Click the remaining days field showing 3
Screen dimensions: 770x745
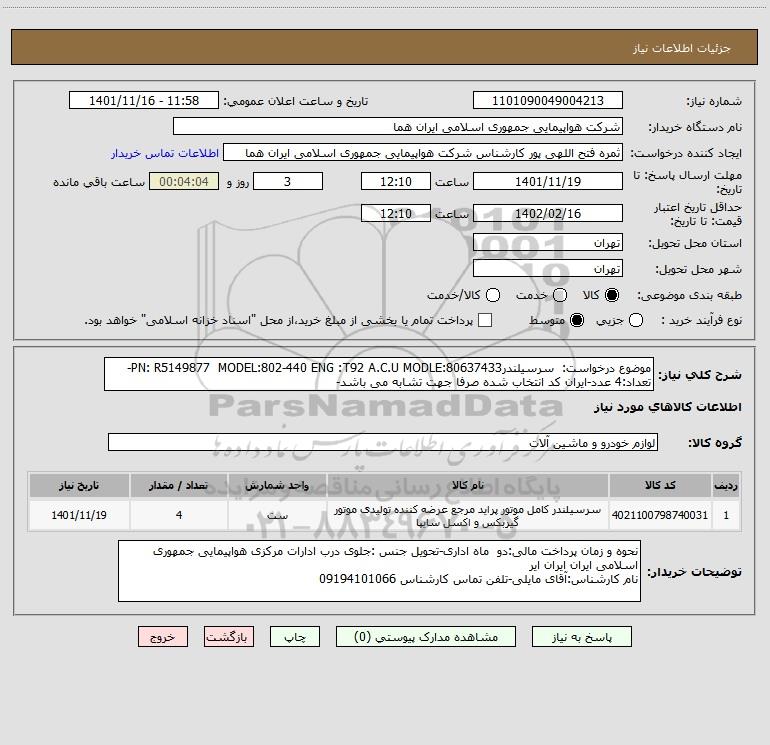coord(288,181)
